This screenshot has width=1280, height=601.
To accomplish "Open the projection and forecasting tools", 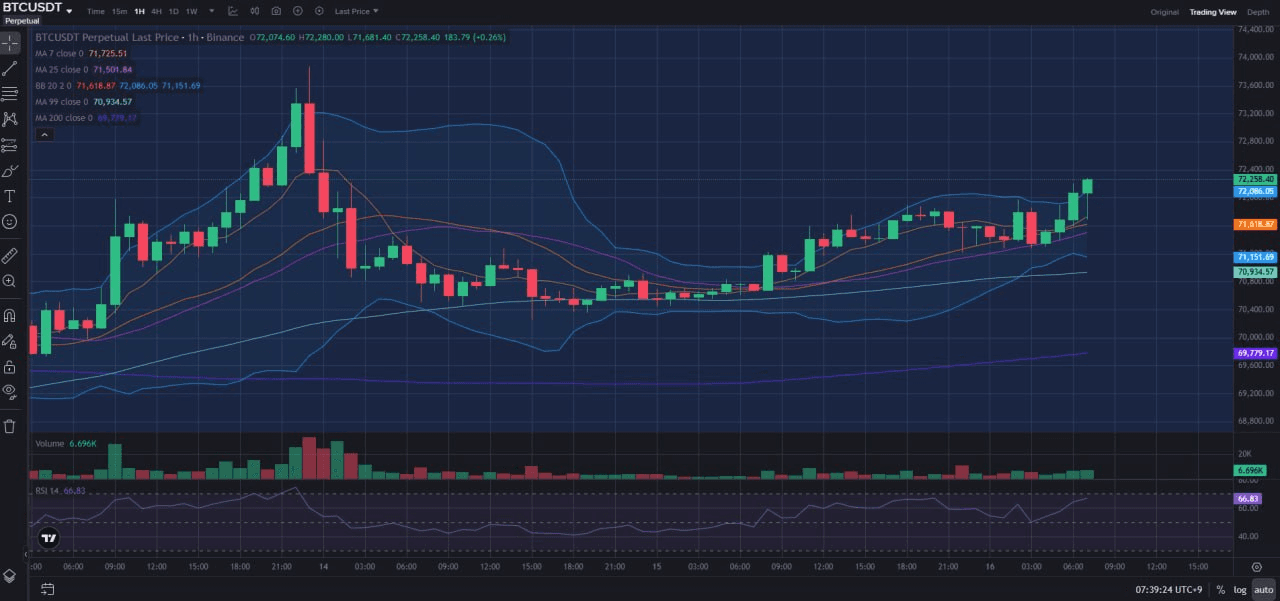I will tap(10, 145).
